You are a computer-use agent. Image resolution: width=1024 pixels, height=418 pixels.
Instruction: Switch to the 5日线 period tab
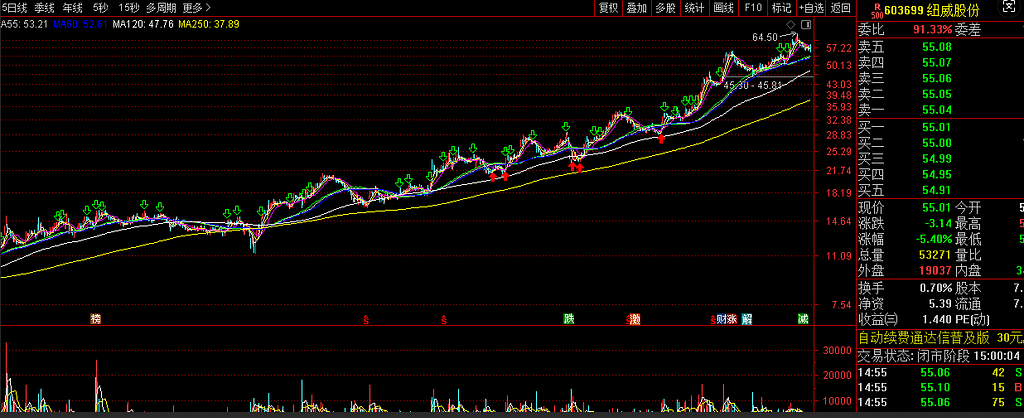coord(15,8)
